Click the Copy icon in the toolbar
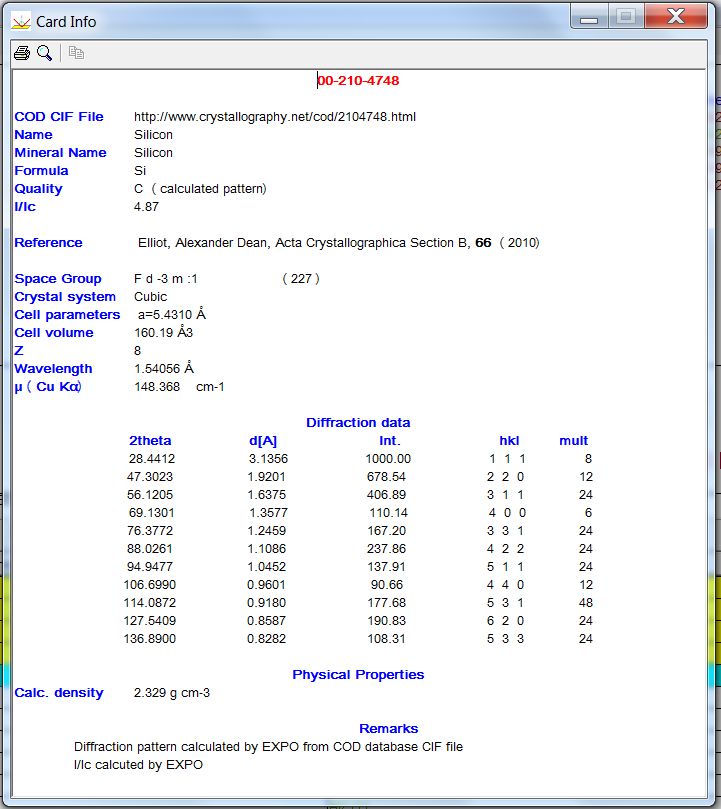The image size is (721, 809). pos(76,53)
